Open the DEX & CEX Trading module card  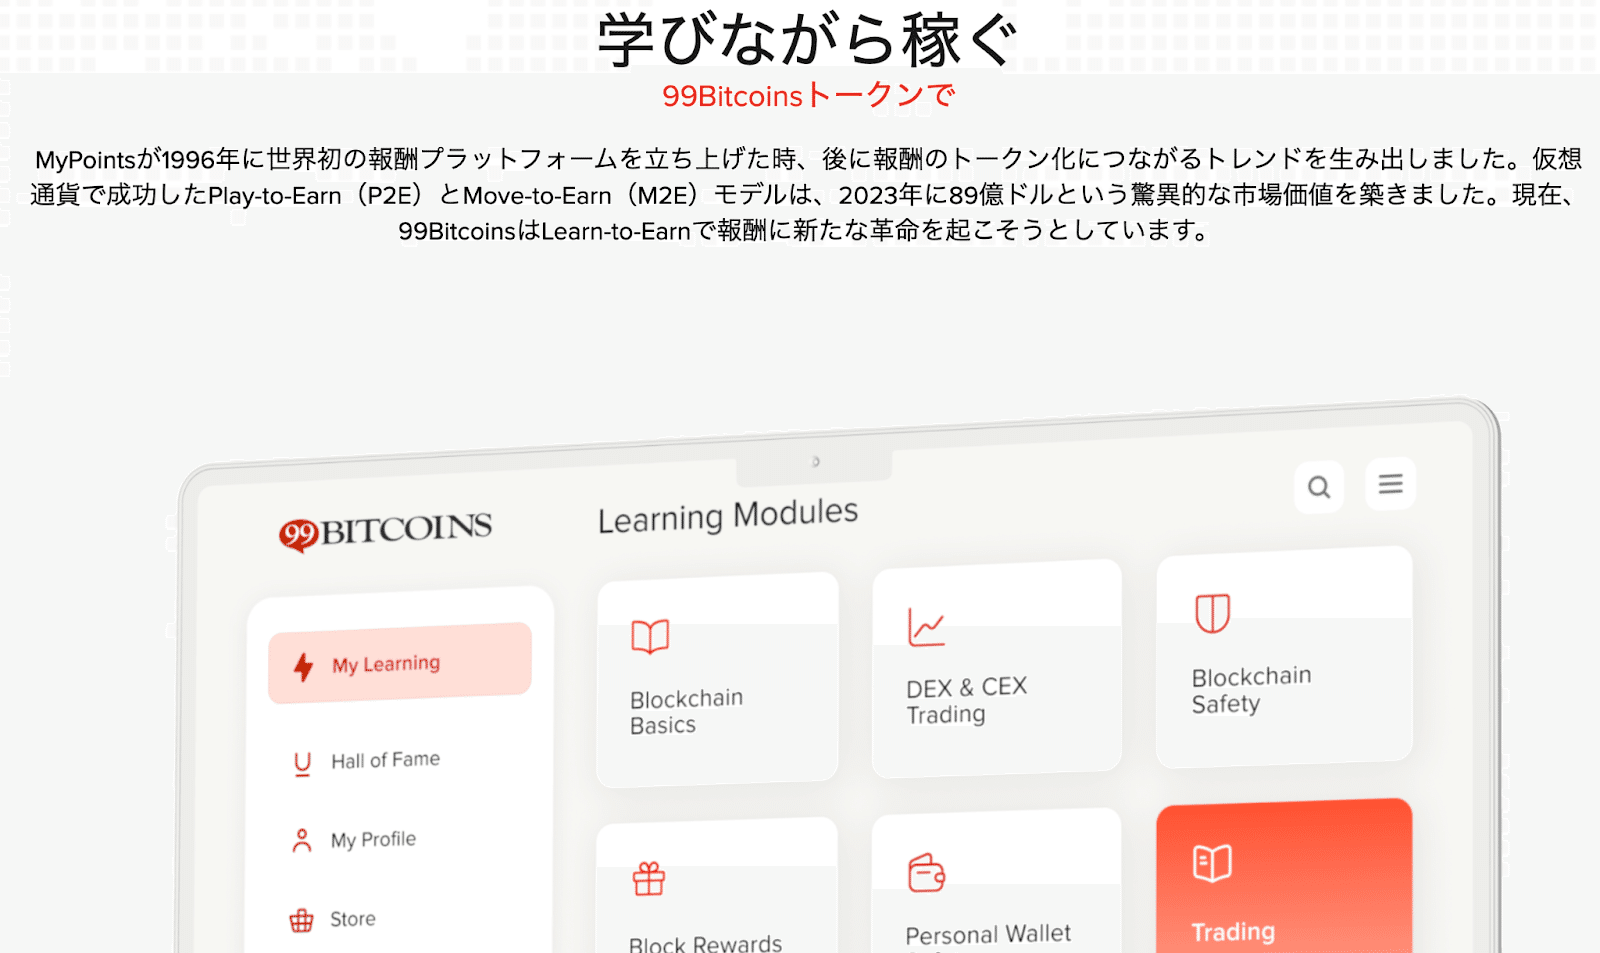(997, 668)
